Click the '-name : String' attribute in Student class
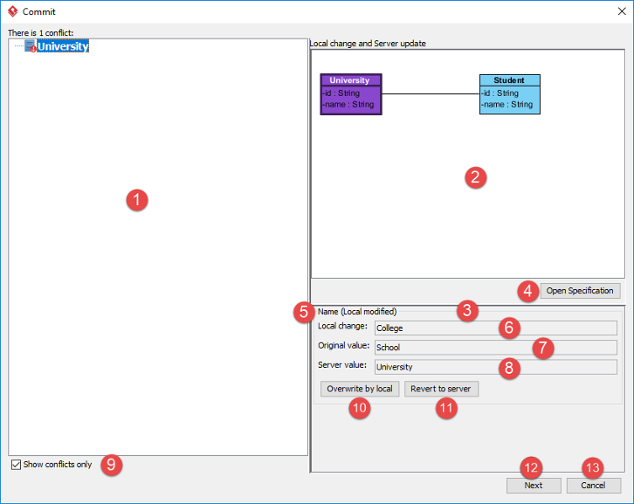Image resolution: width=634 pixels, height=504 pixels. coord(507,104)
